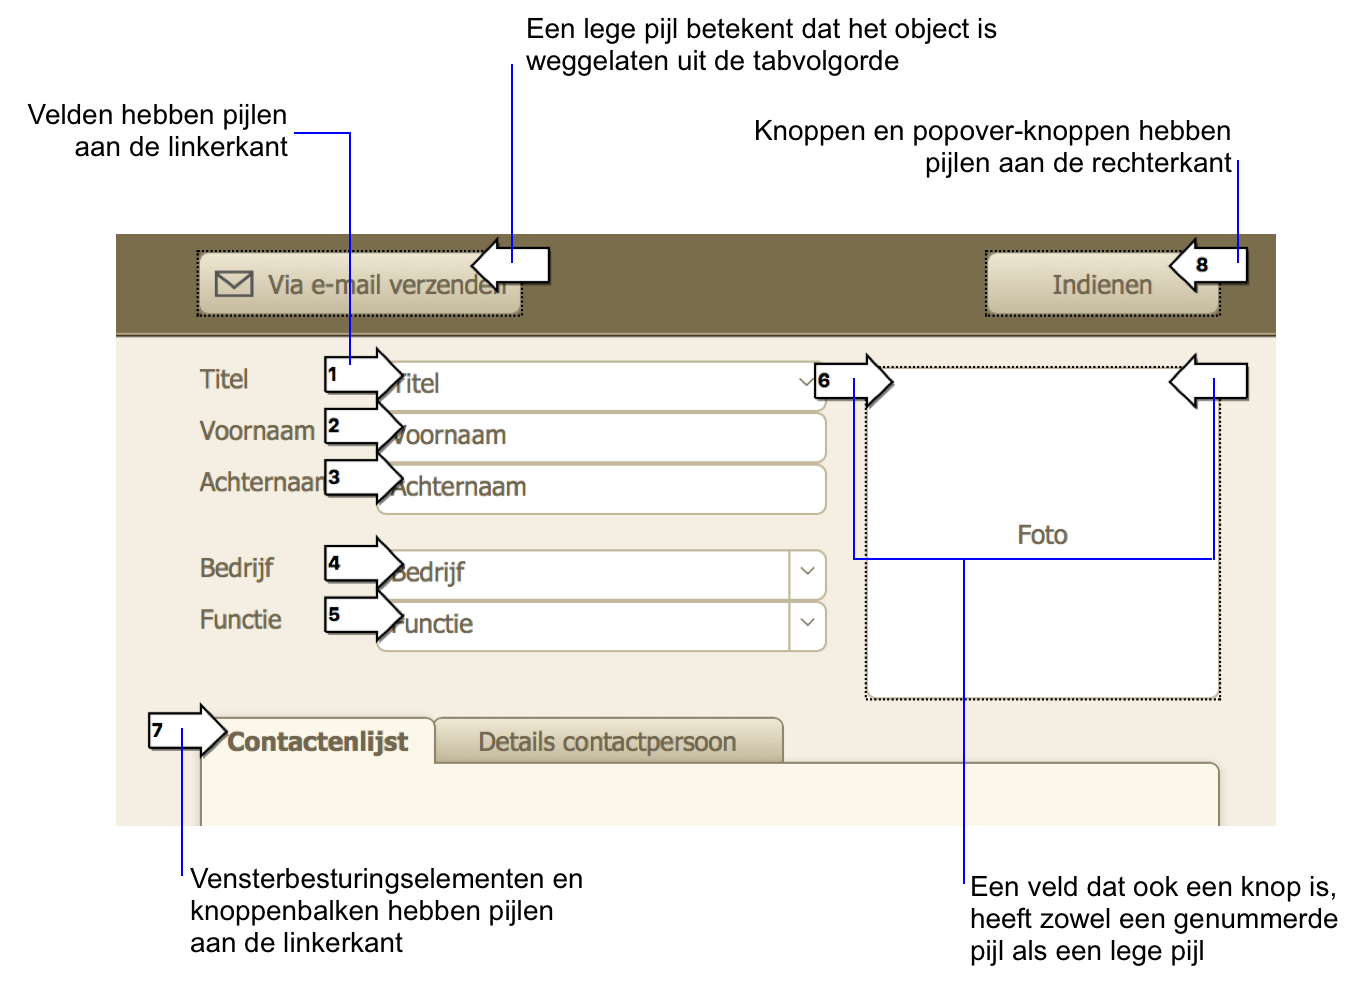
Task: Expand the Functie combo box chevron
Action: tap(807, 623)
